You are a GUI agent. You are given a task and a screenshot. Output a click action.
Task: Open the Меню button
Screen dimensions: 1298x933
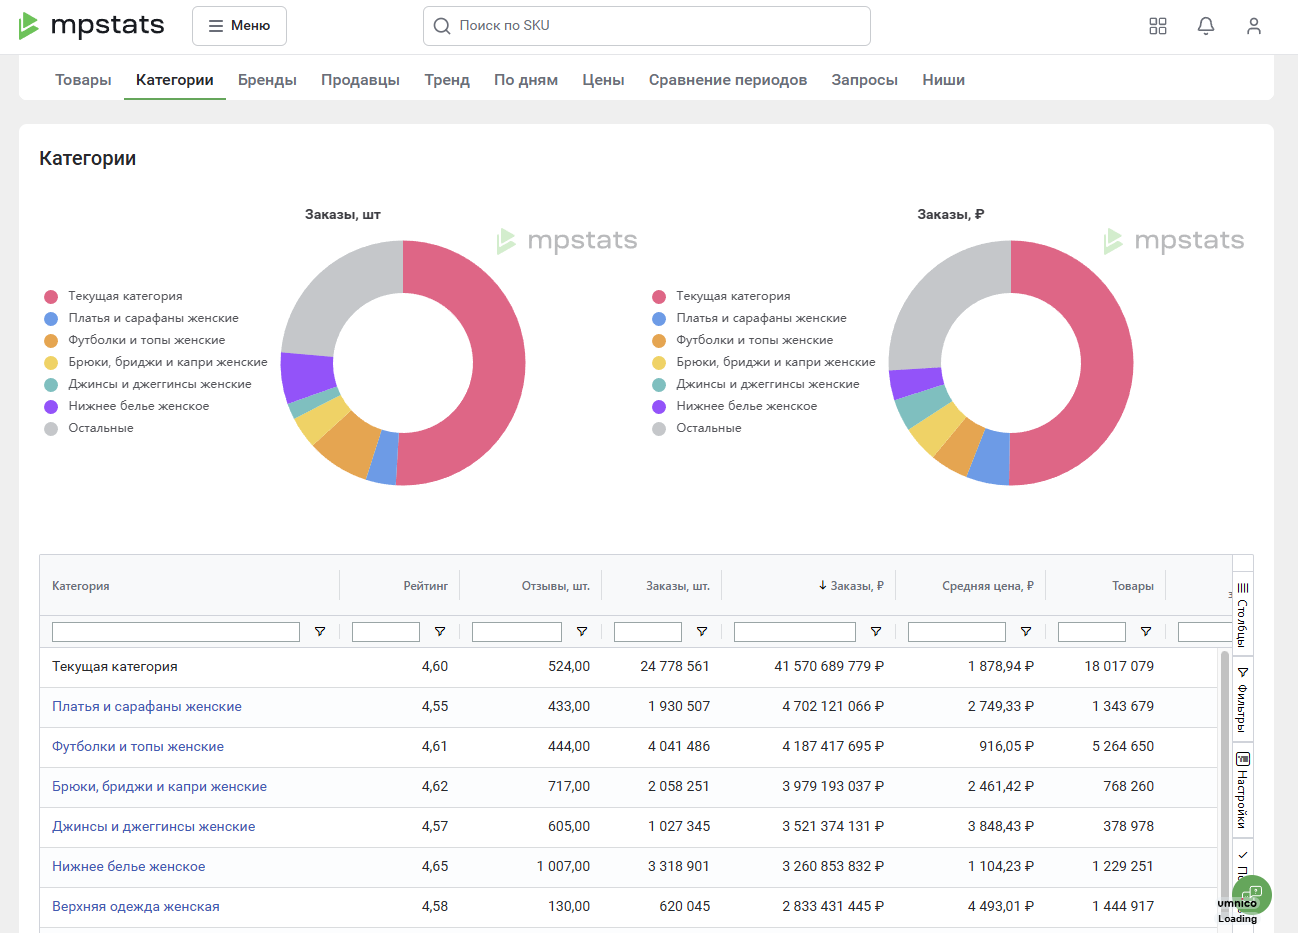pos(239,26)
